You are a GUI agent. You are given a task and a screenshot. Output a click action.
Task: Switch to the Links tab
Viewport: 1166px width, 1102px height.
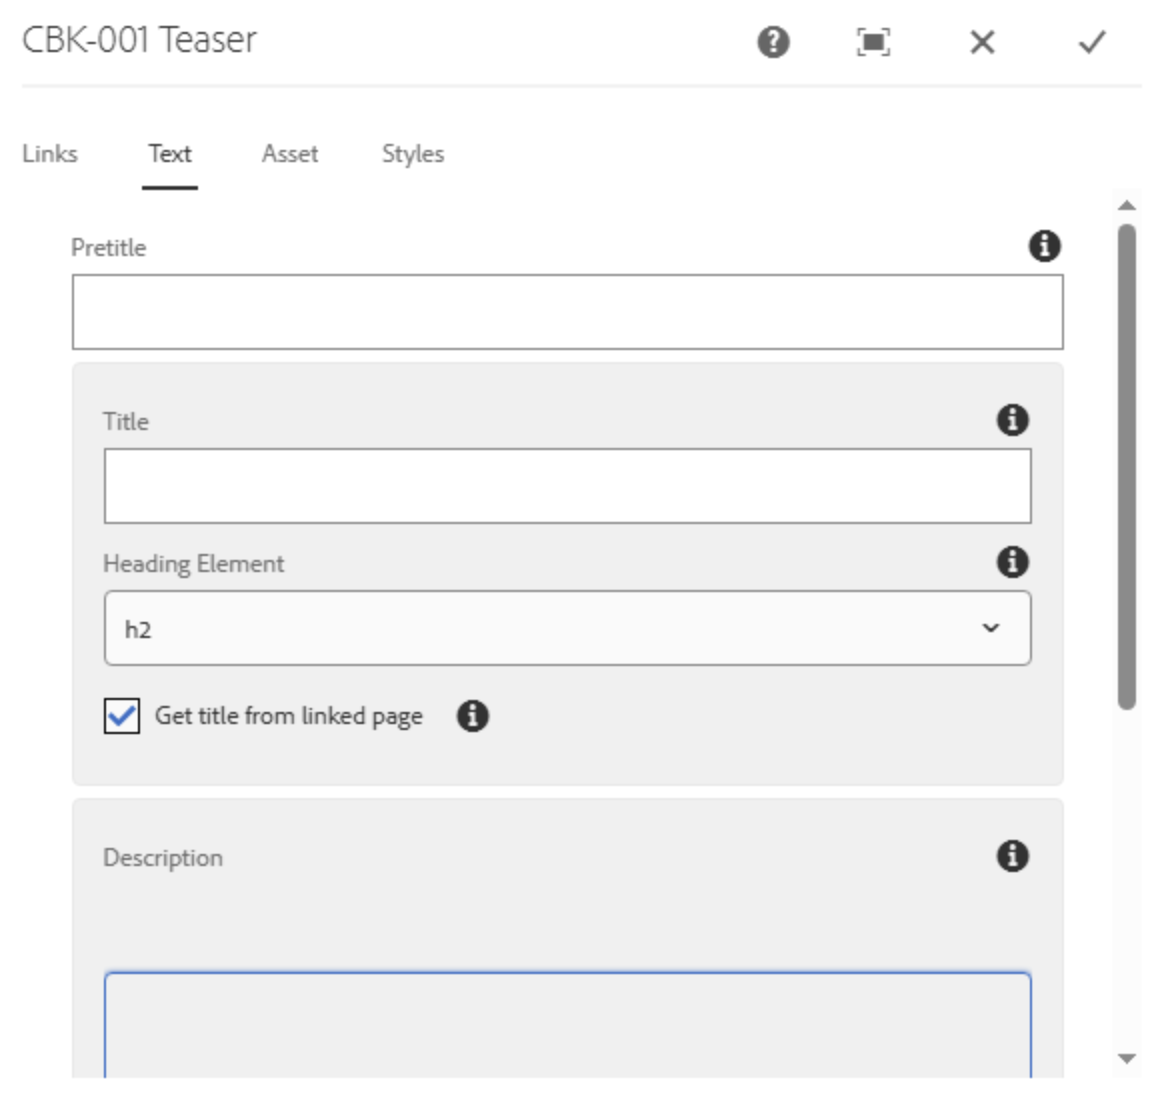pyautogui.click(x=50, y=154)
